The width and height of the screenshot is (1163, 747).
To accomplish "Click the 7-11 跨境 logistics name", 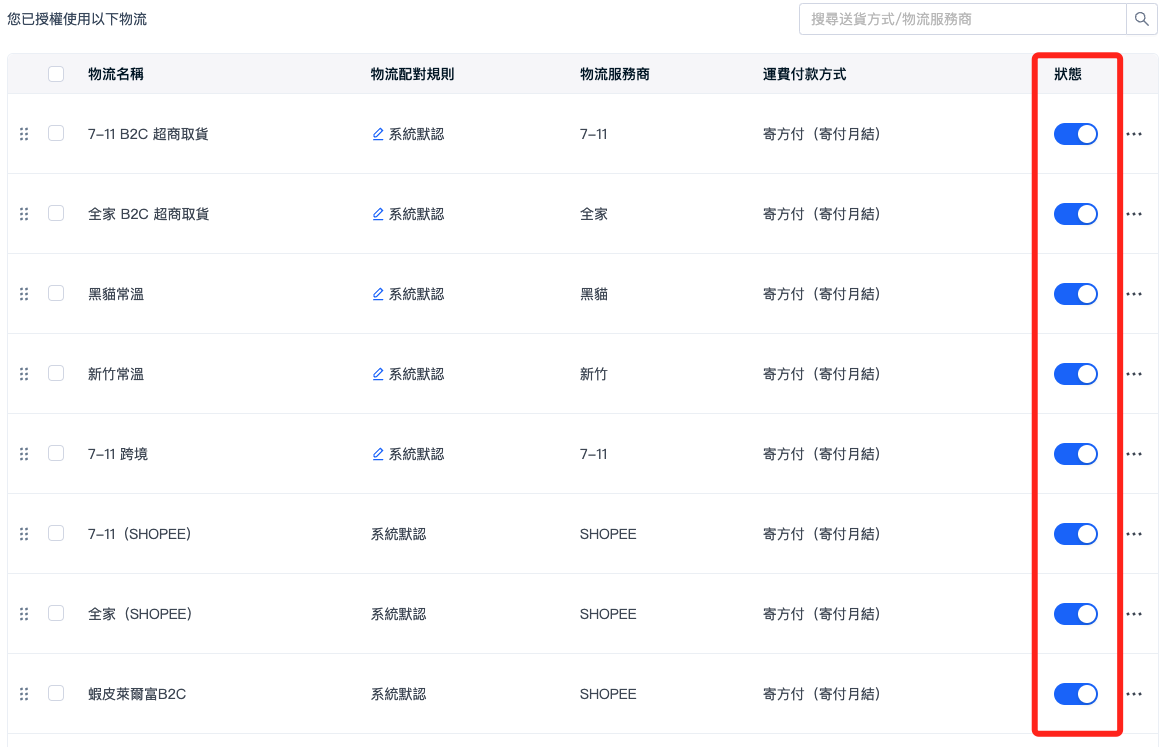I will (x=118, y=454).
